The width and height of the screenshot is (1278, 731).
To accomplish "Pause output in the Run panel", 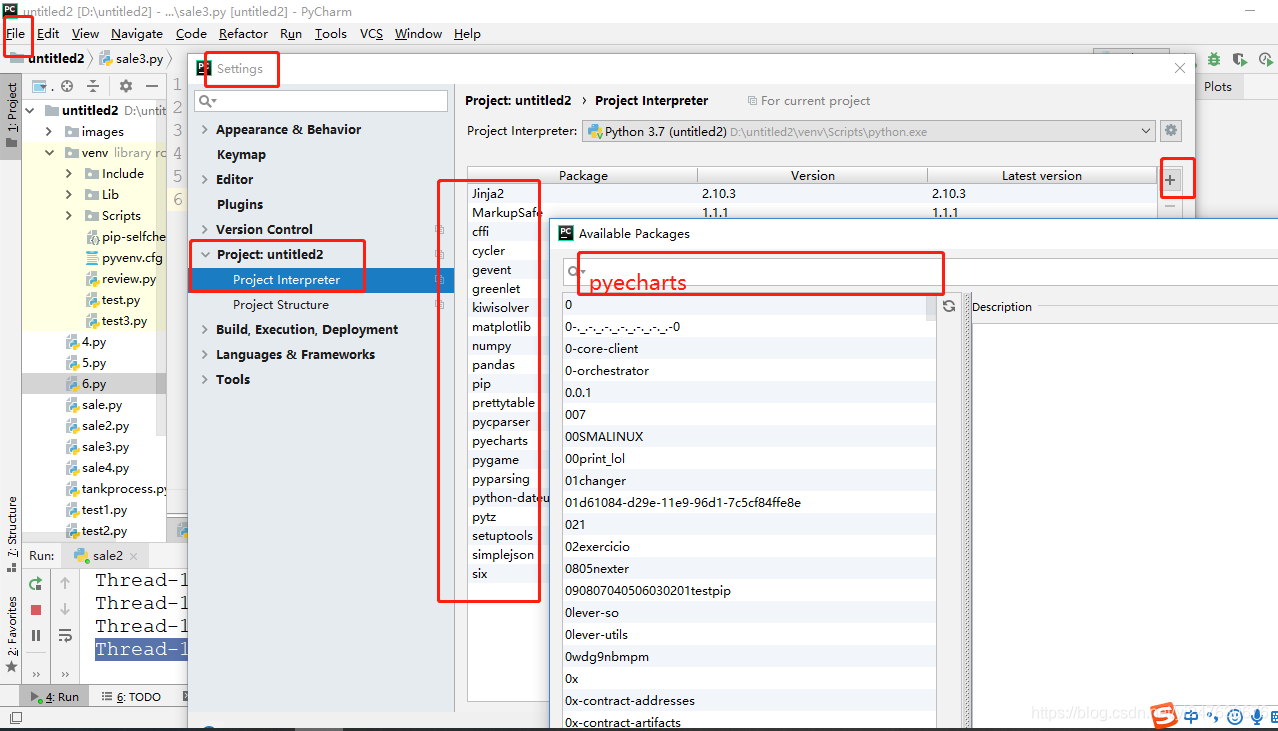I will (x=36, y=635).
